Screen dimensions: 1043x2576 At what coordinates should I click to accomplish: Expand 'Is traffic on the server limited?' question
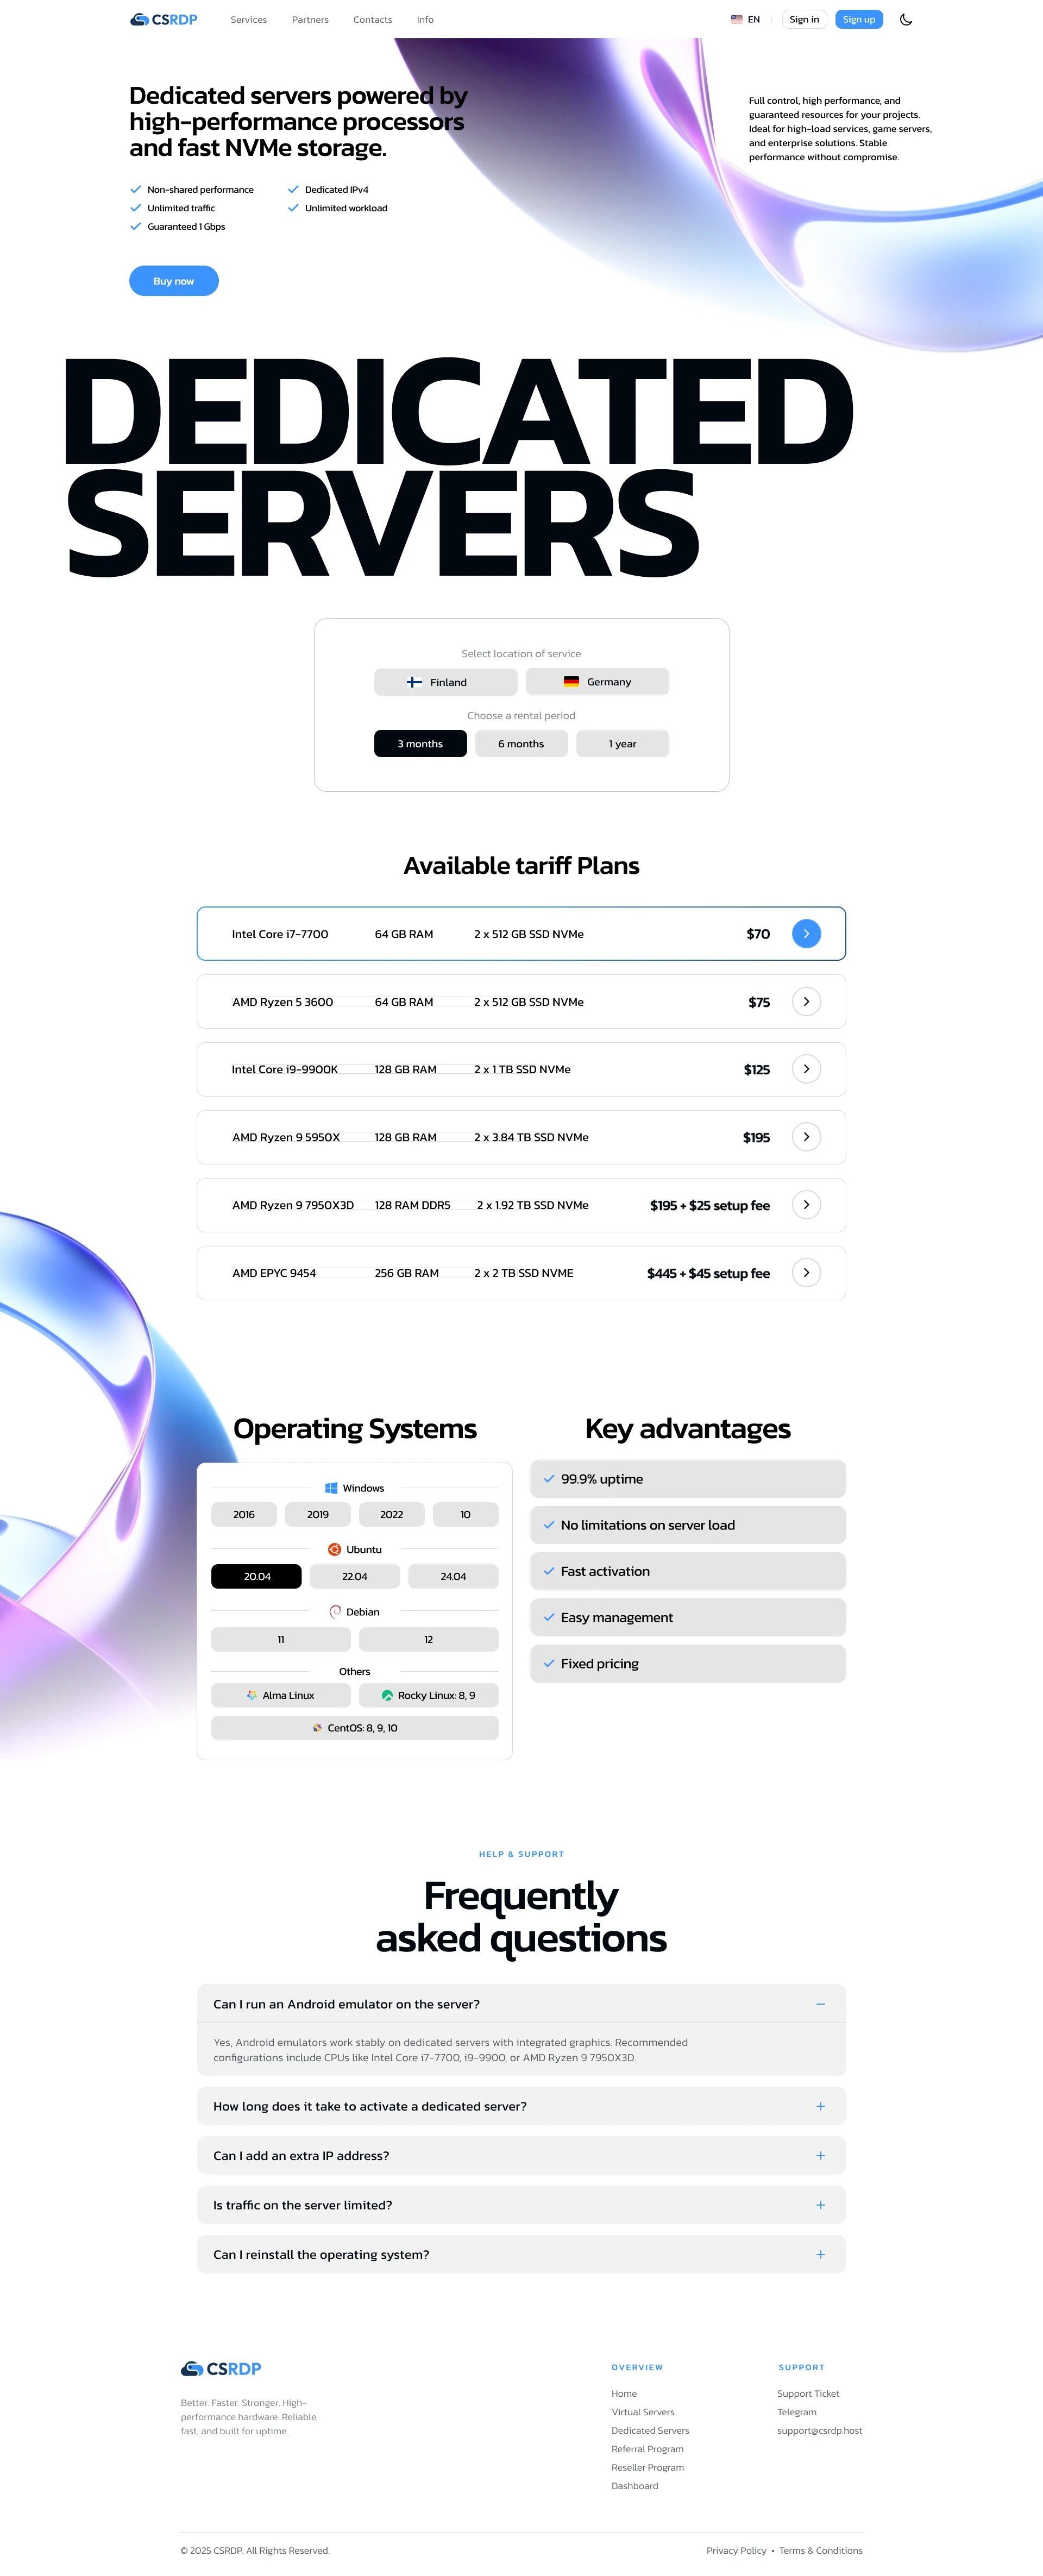point(820,2204)
